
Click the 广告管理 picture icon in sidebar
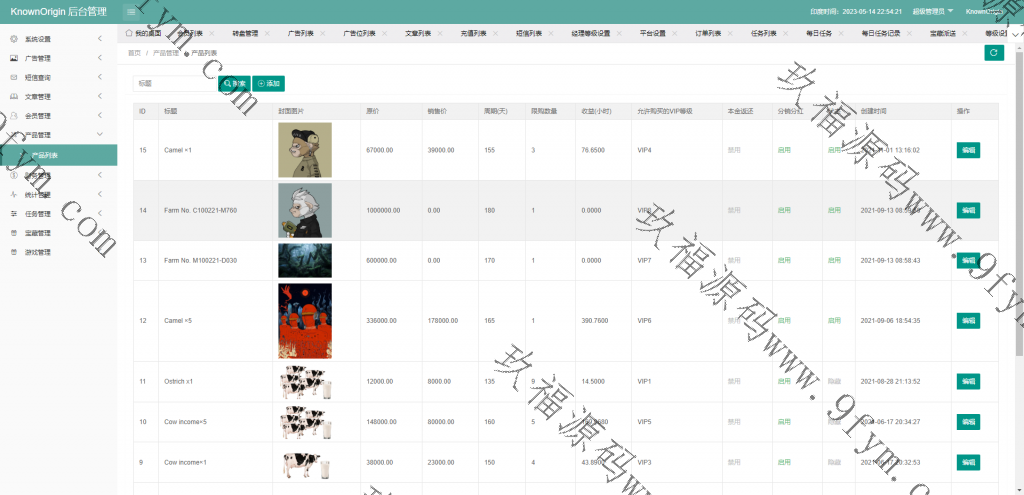pos(14,58)
